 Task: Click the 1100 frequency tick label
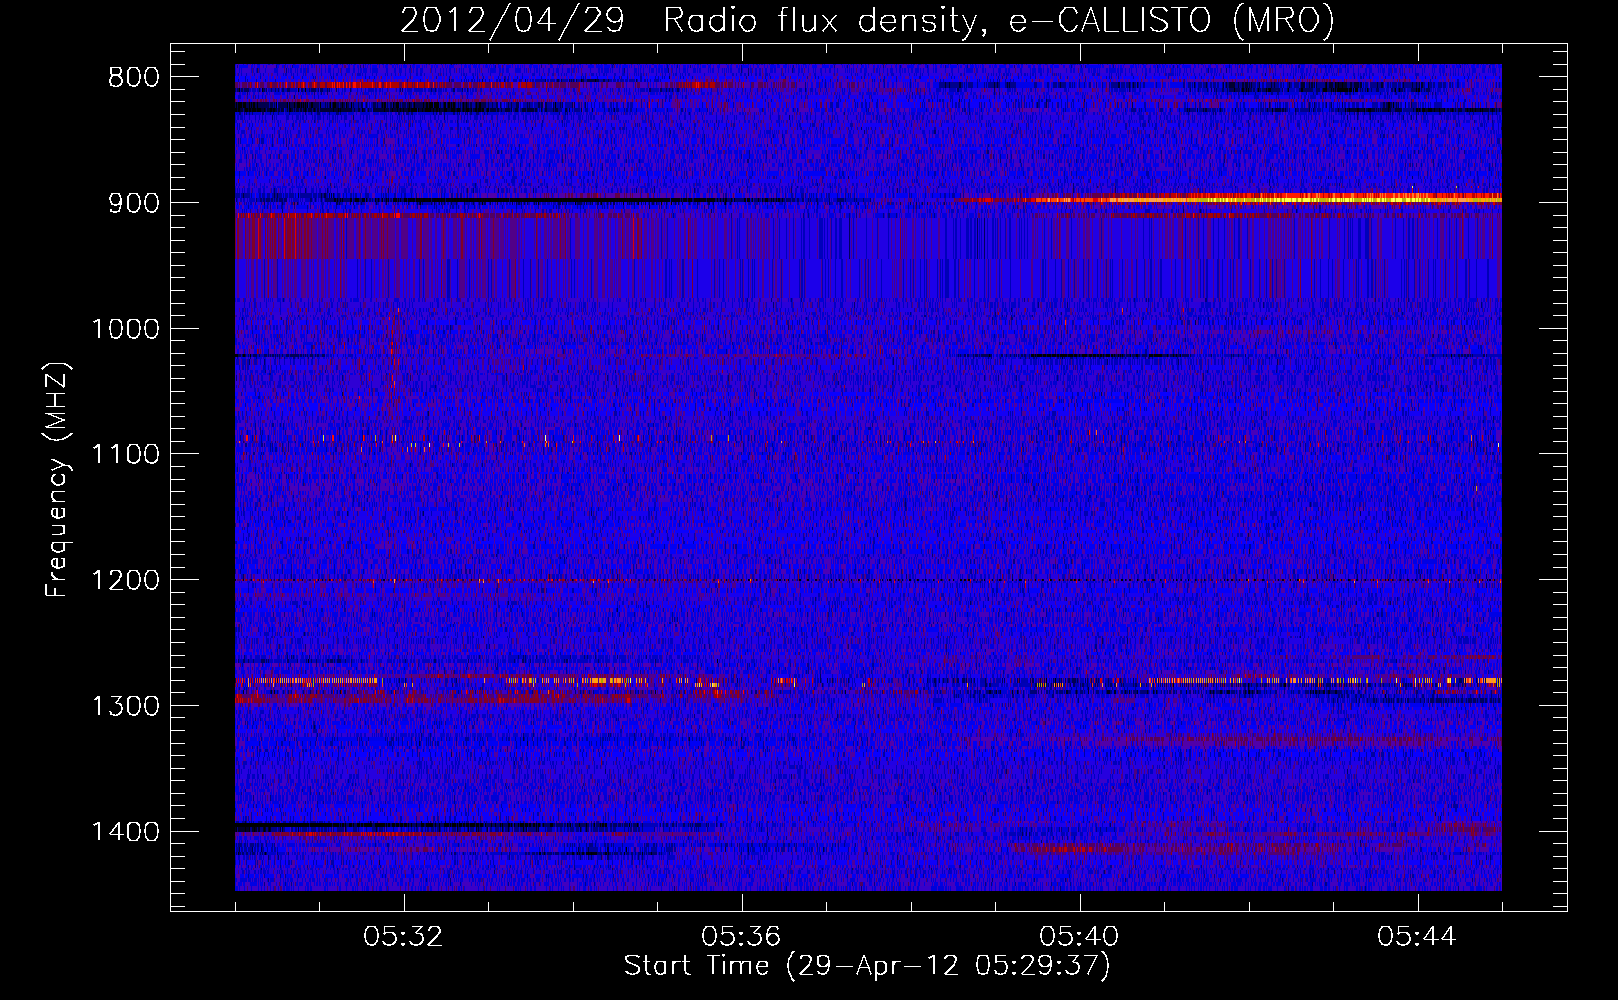click(x=125, y=455)
